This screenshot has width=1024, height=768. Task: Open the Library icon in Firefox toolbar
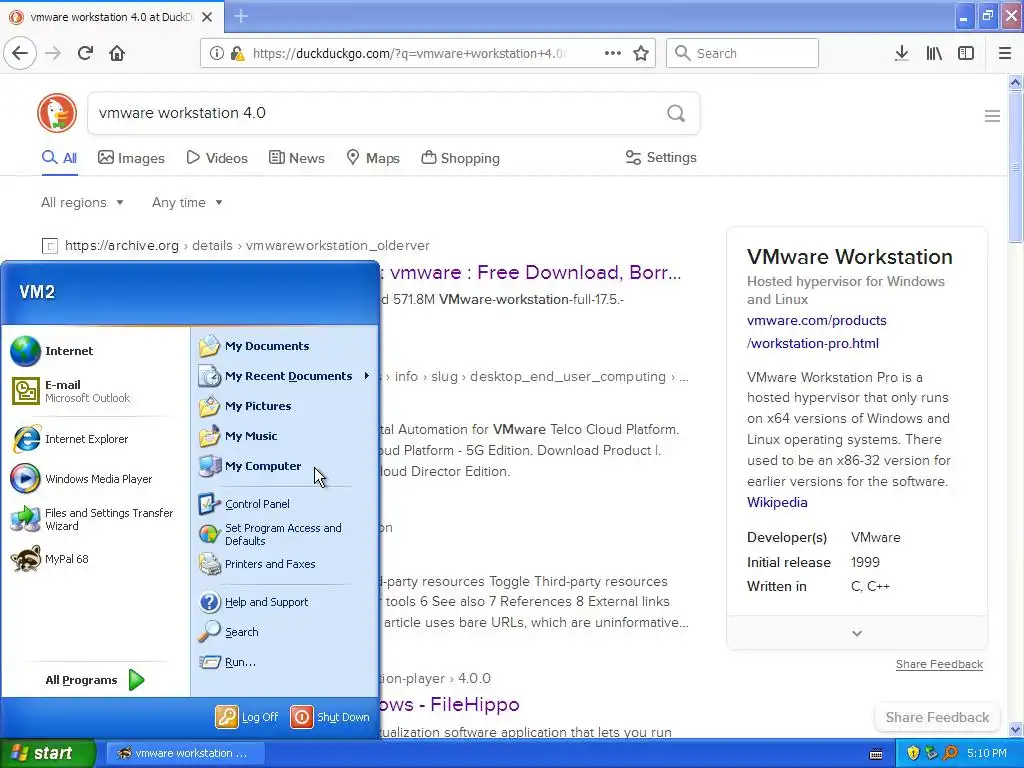pos(934,53)
